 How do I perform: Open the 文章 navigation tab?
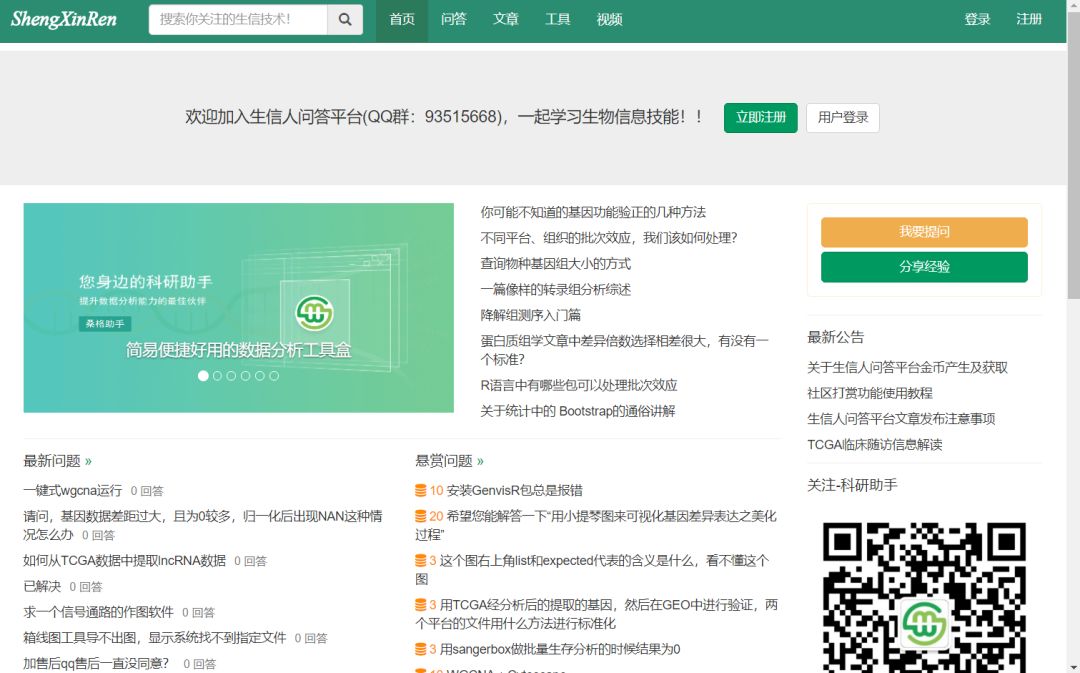tap(506, 20)
